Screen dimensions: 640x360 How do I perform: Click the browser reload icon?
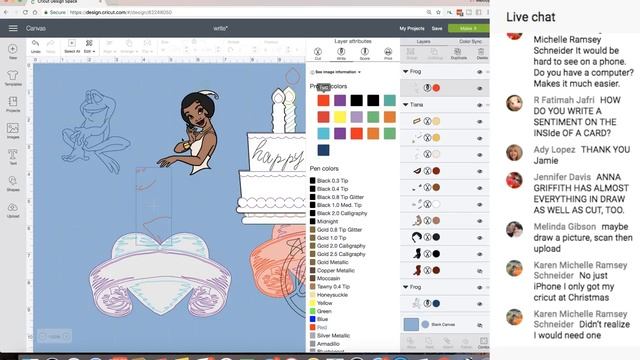25,12
